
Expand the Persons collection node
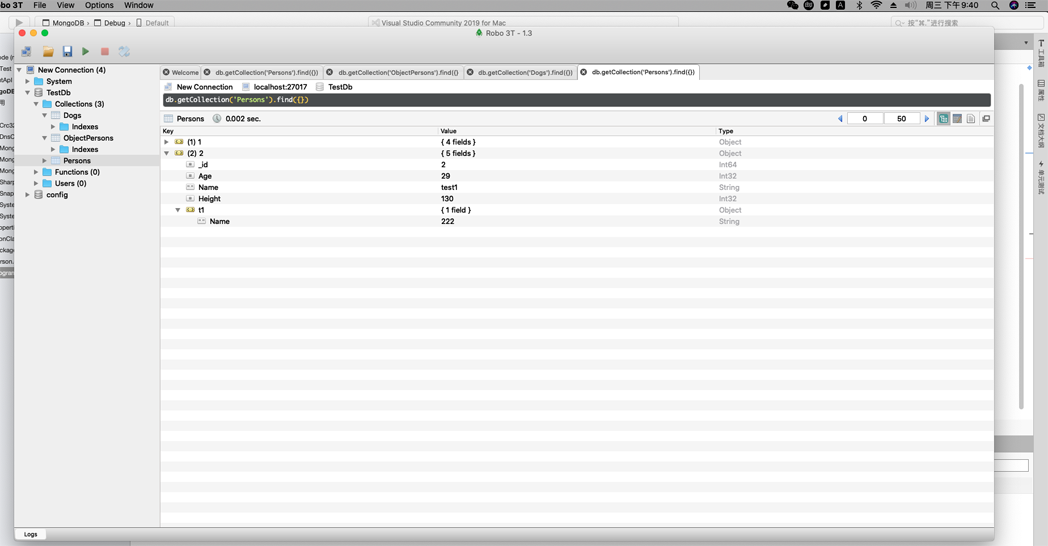point(45,160)
